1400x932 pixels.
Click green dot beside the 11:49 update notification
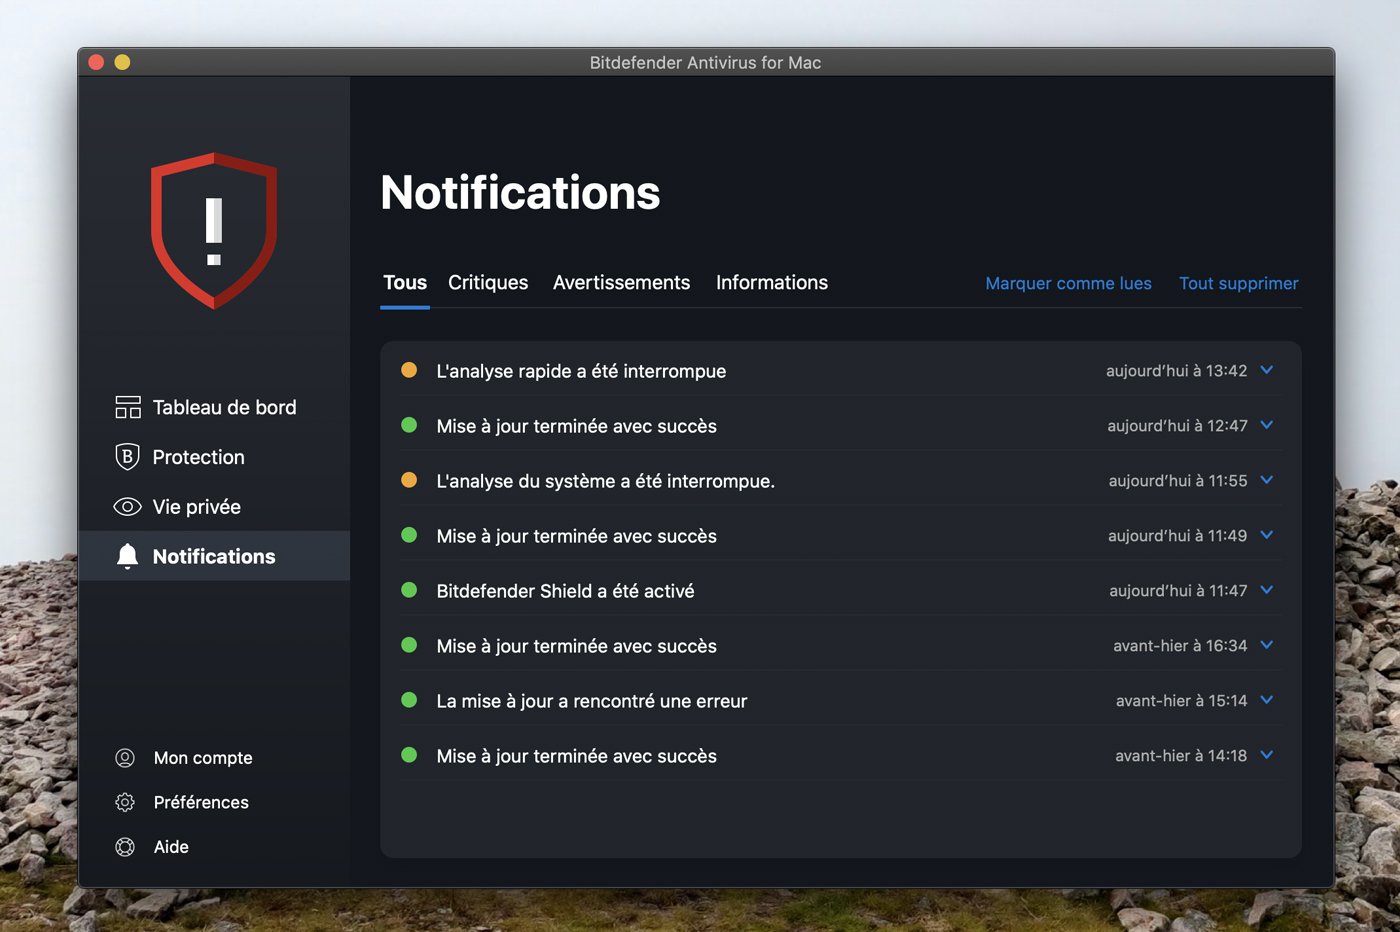tap(409, 535)
